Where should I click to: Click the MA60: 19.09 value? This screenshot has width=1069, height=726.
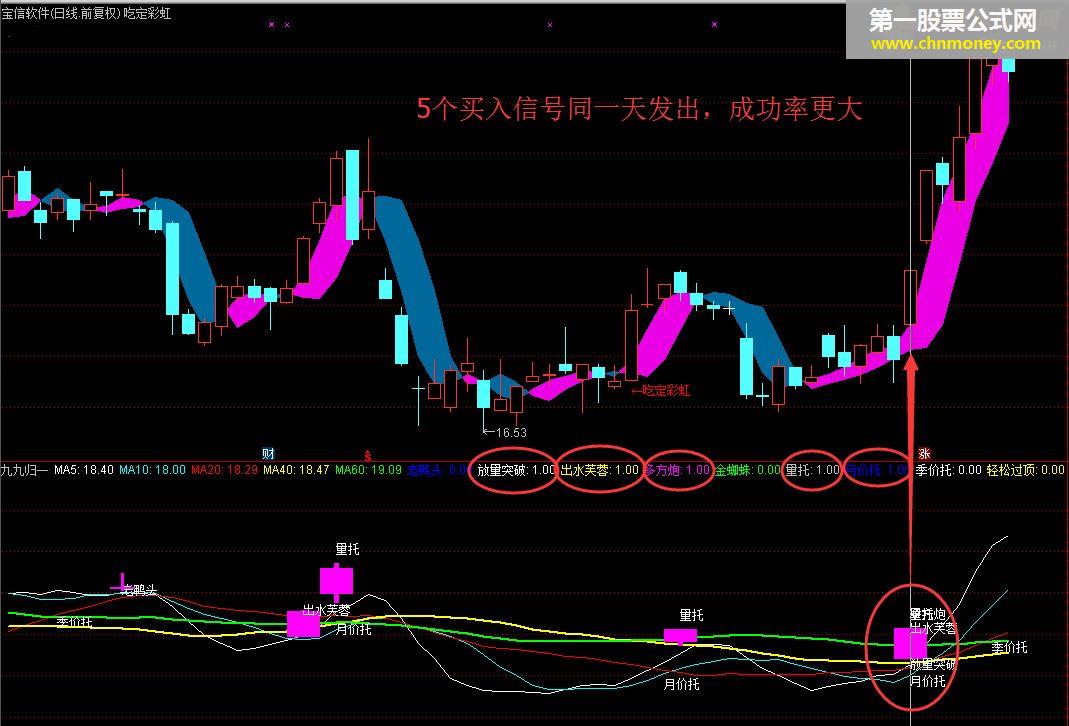pyautogui.click(x=368, y=470)
